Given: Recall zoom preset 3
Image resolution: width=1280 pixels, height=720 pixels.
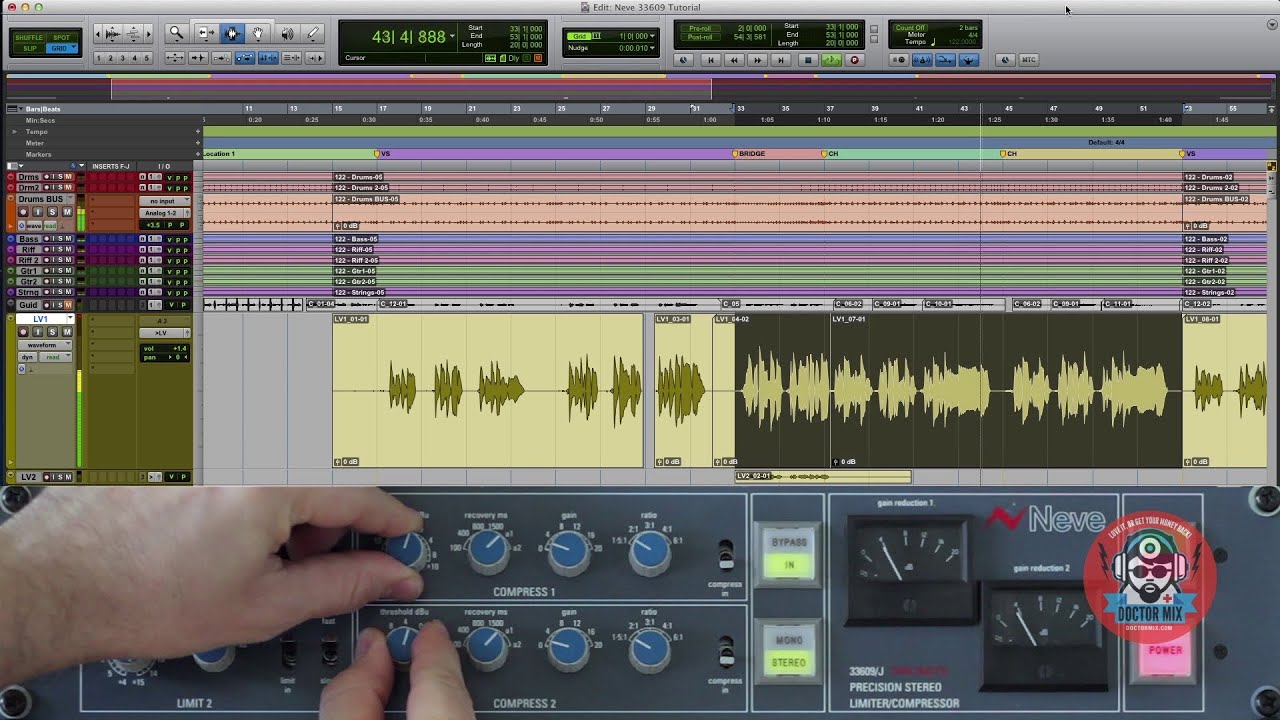Looking at the screenshot, I should (122, 58).
